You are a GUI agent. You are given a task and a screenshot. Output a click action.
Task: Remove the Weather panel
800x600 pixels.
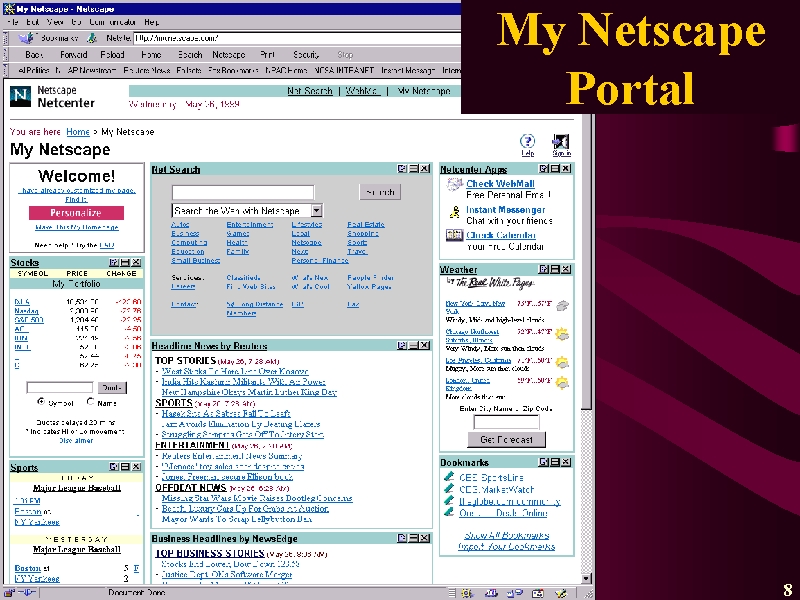coord(566,269)
